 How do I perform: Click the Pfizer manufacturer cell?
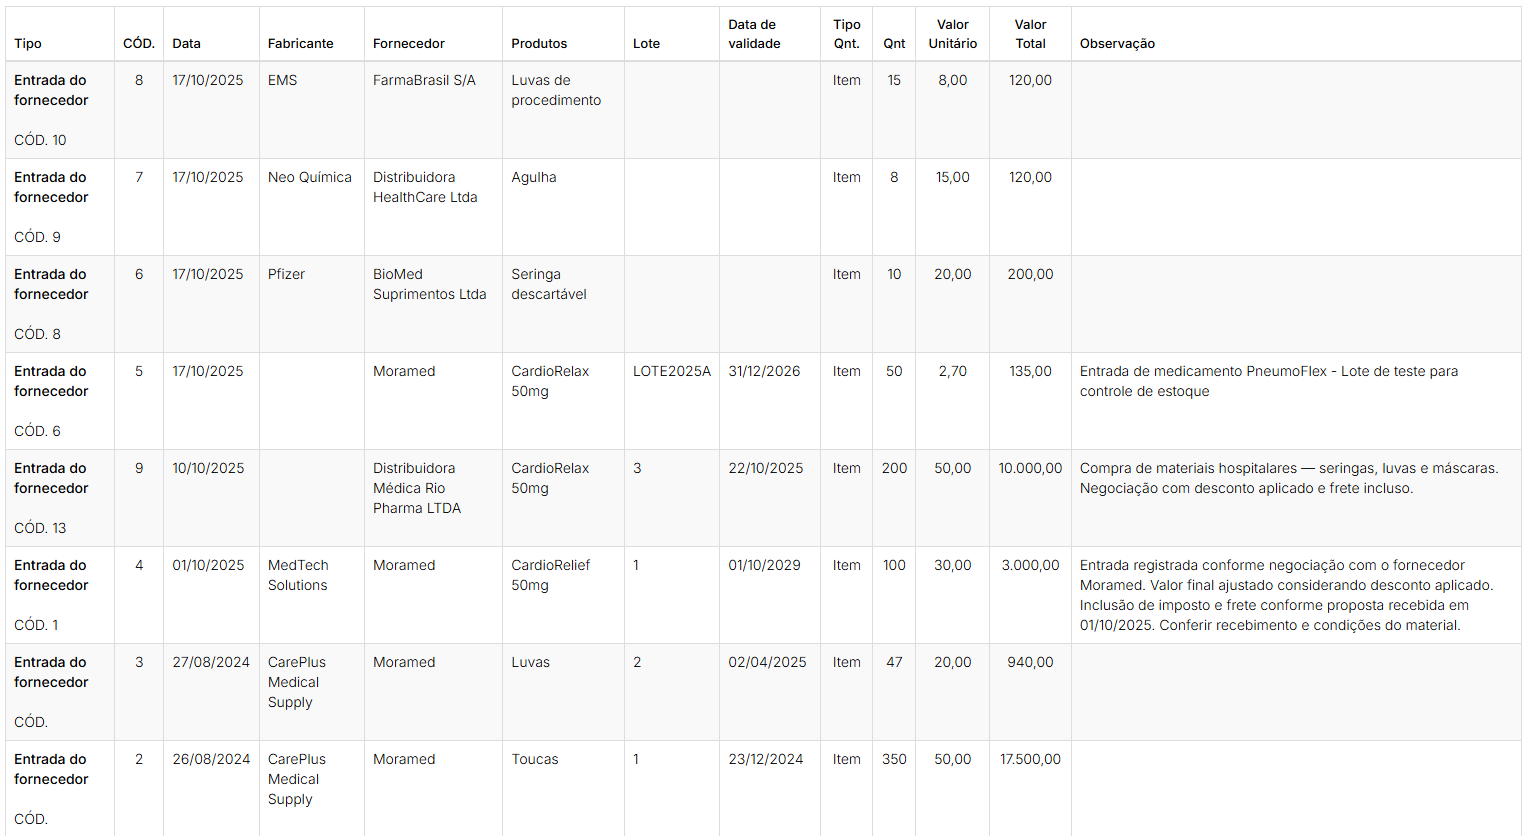pyautogui.click(x=286, y=274)
